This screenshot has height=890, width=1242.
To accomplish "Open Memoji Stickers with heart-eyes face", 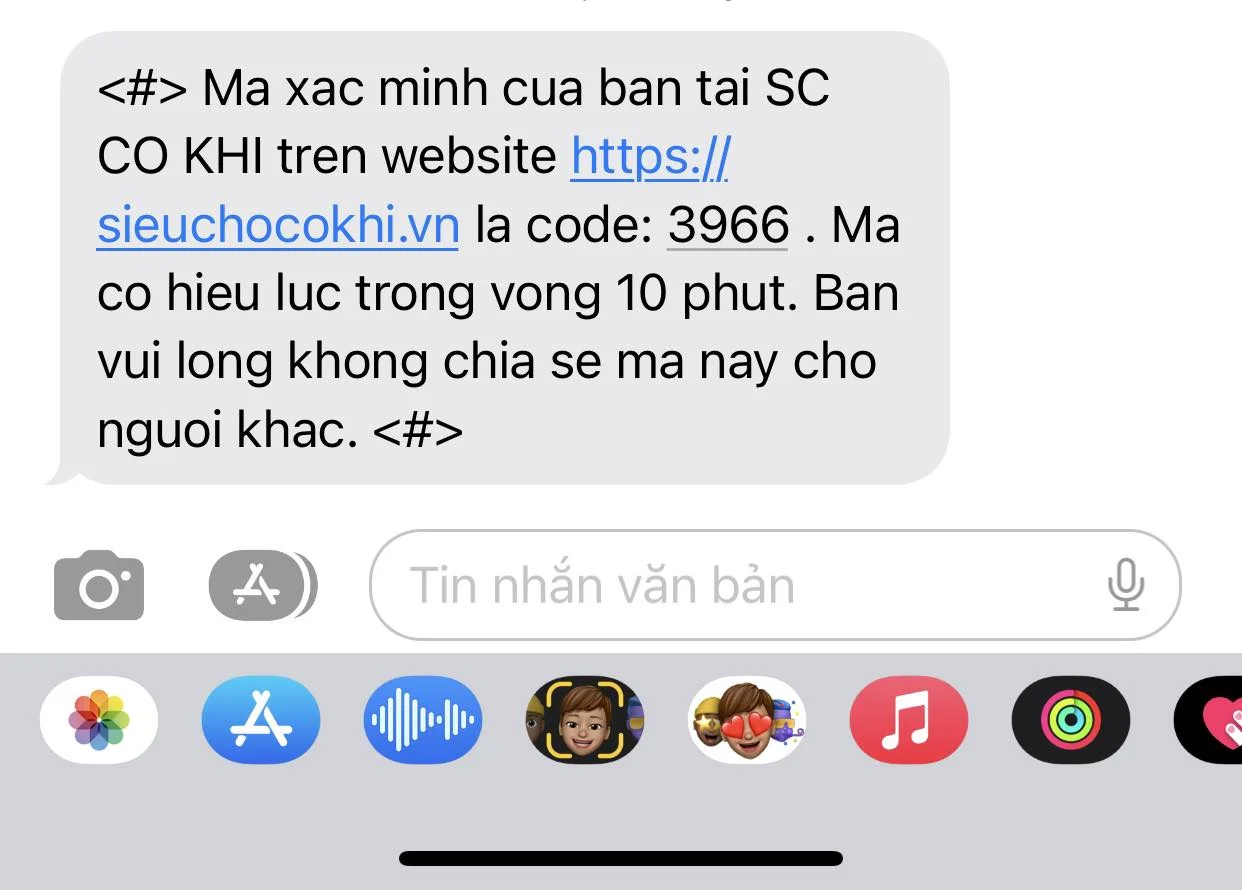I will pyautogui.click(x=747, y=720).
